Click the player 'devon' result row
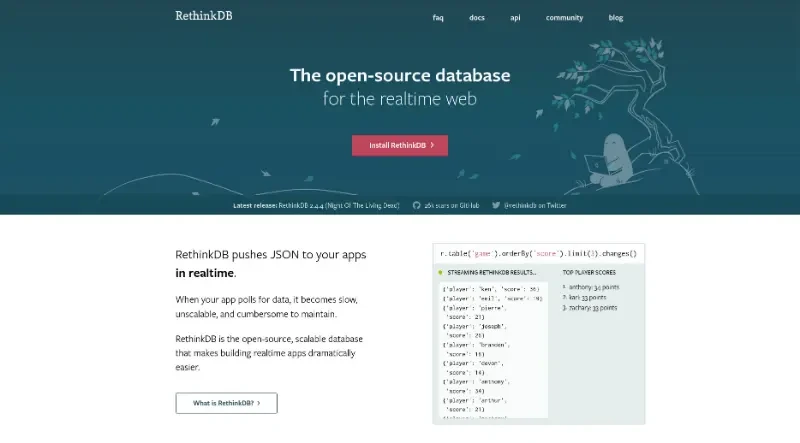The width and height of the screenshot is (800, 443). click(474, 368)
